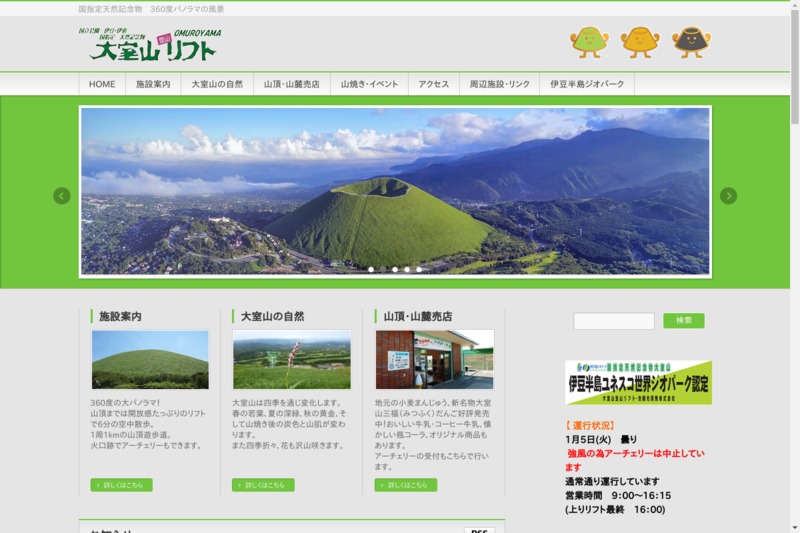Select the last slideshow pagination dot
This screenshot has width=800, height=533.
pos(419,269)
